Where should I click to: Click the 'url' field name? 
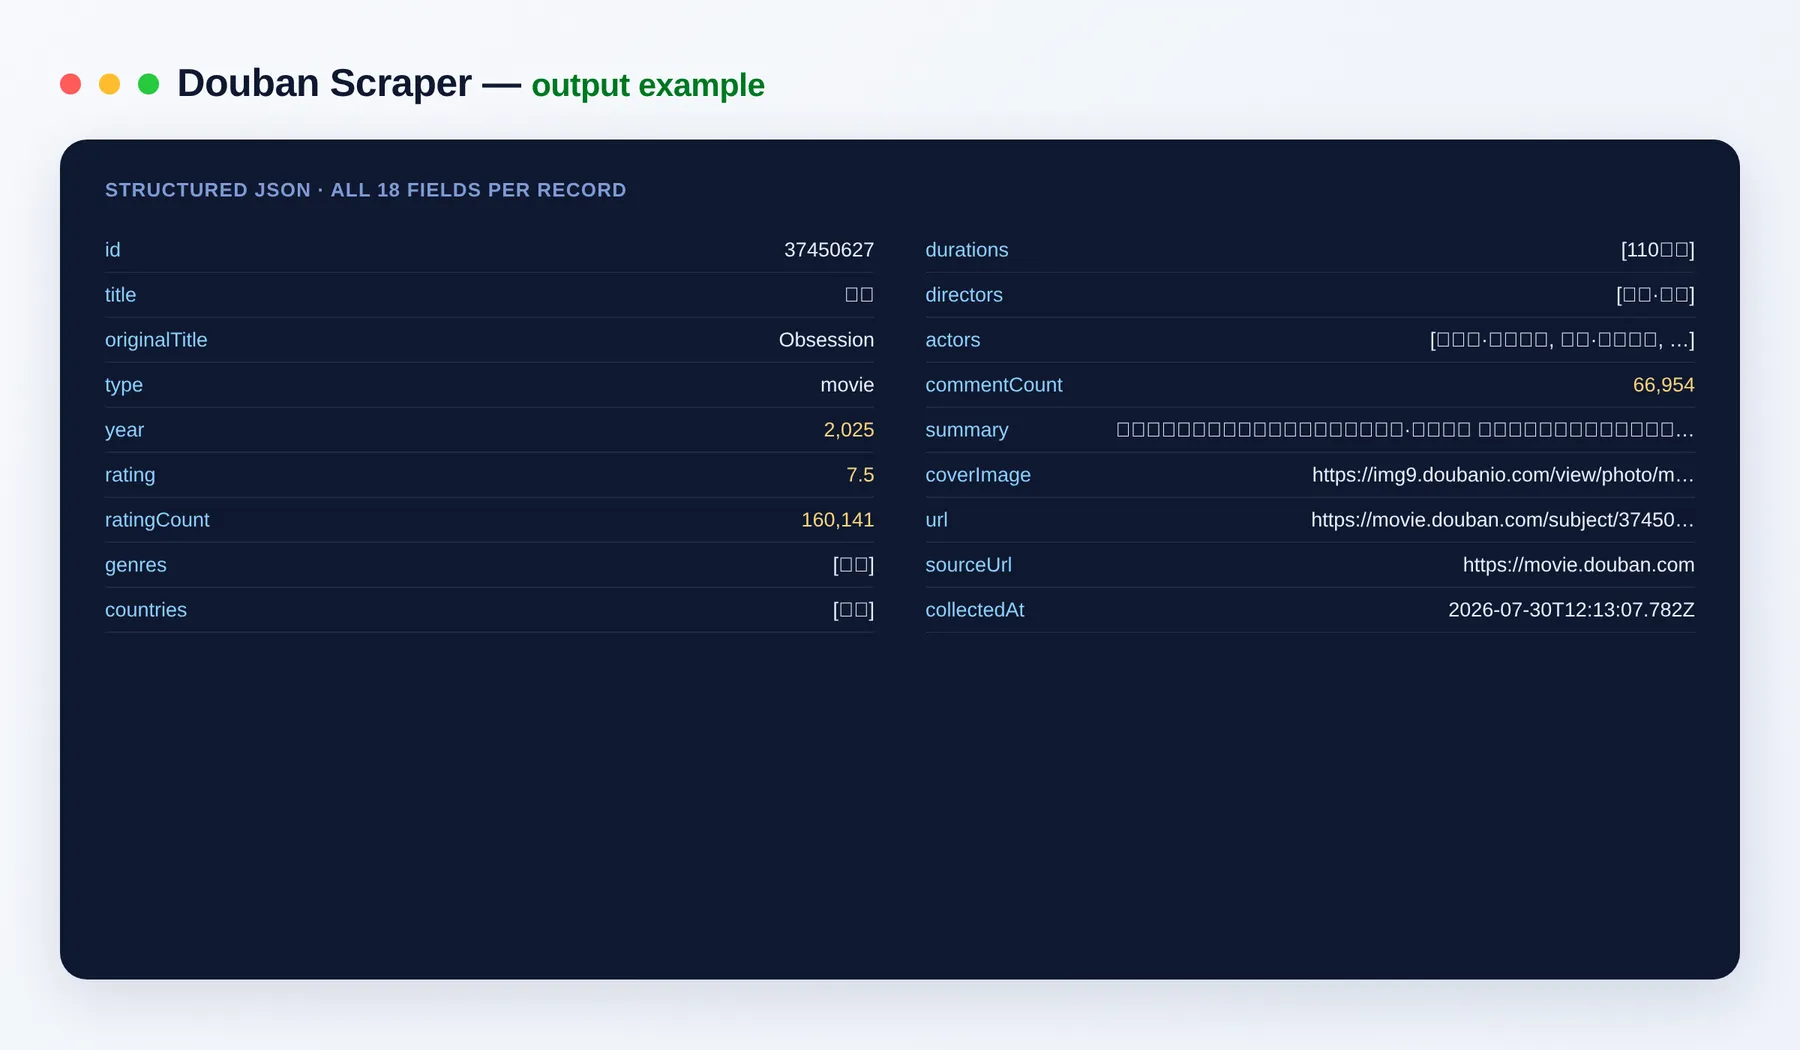point(936,520)
